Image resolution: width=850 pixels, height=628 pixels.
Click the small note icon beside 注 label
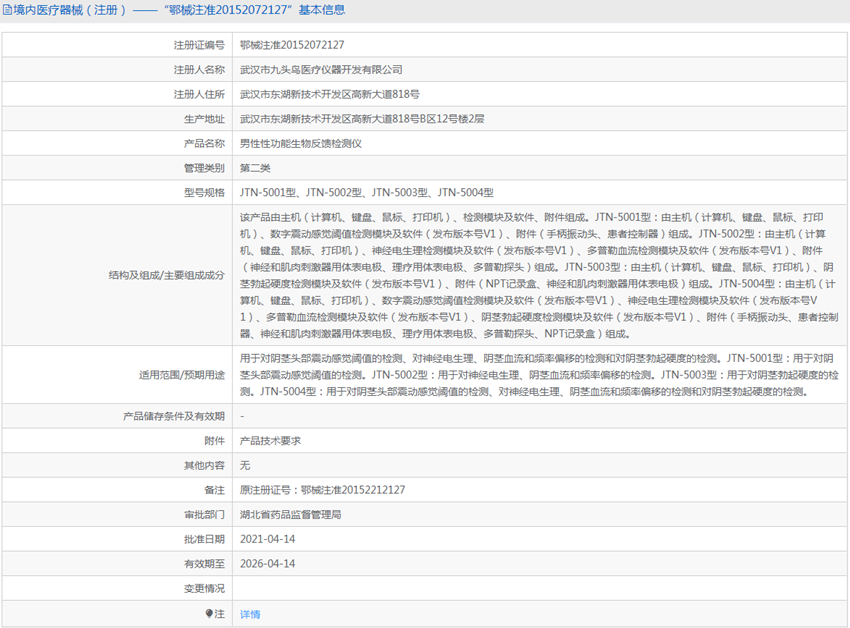(207, 614)
